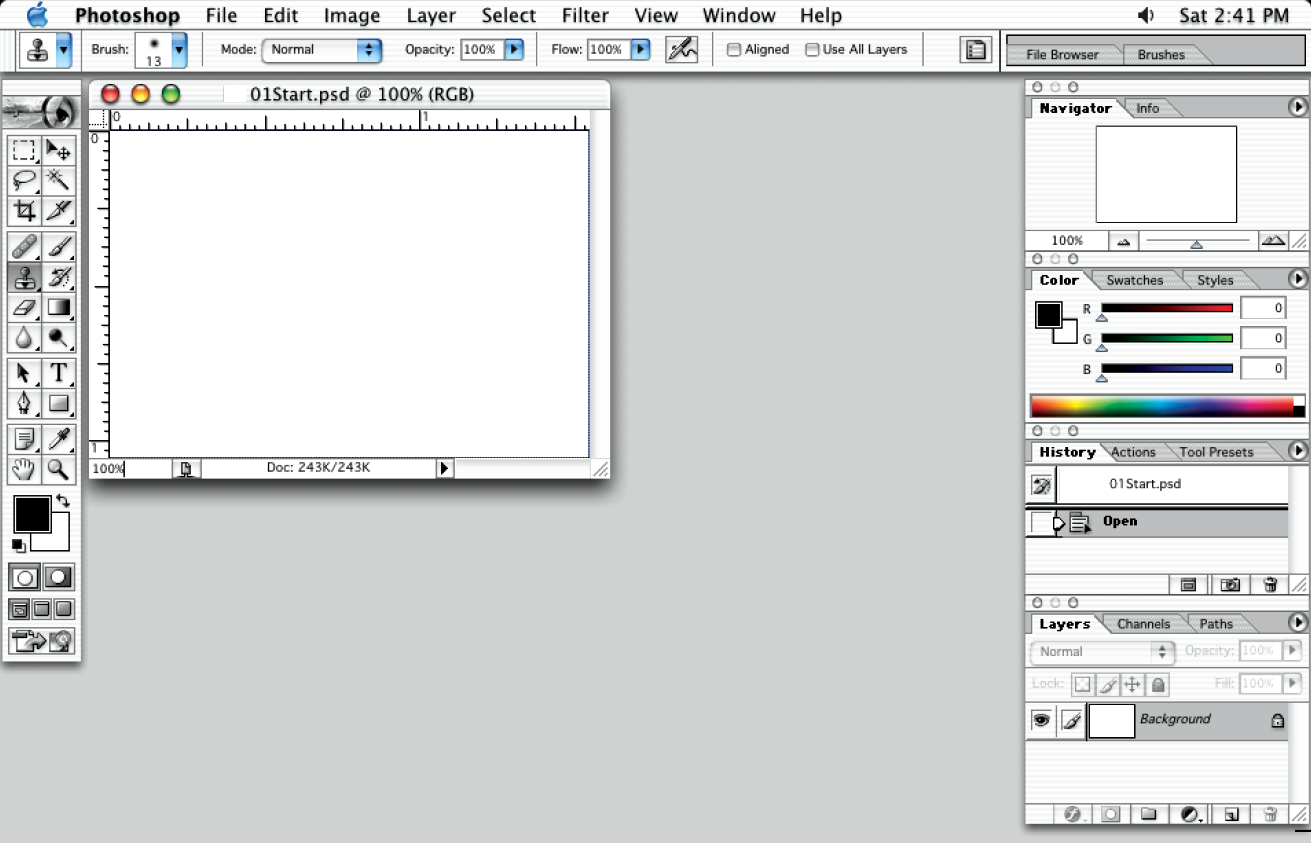Image resolution: width=1311 pixels, height=843 pixels.
Task: Choose the Dodge tool
Action: tap(59, 338)
